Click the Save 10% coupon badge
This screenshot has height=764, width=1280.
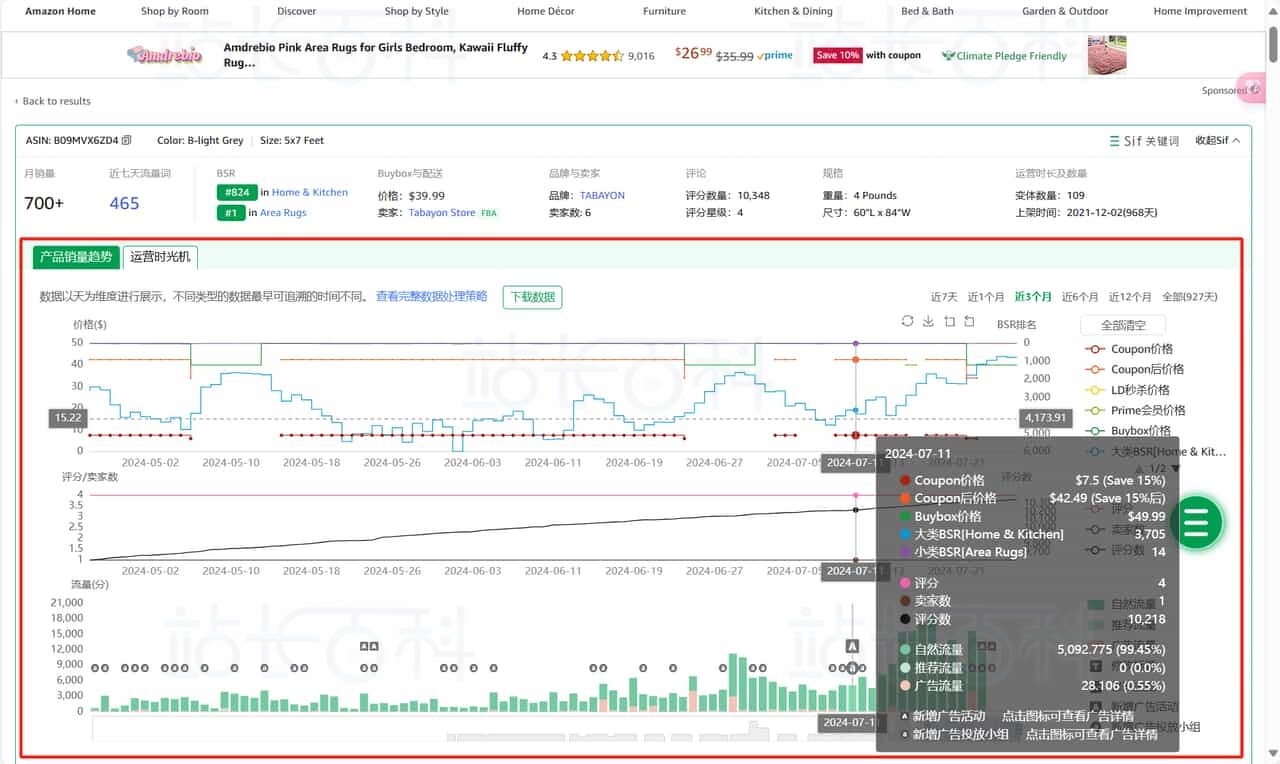click(837, 56)
